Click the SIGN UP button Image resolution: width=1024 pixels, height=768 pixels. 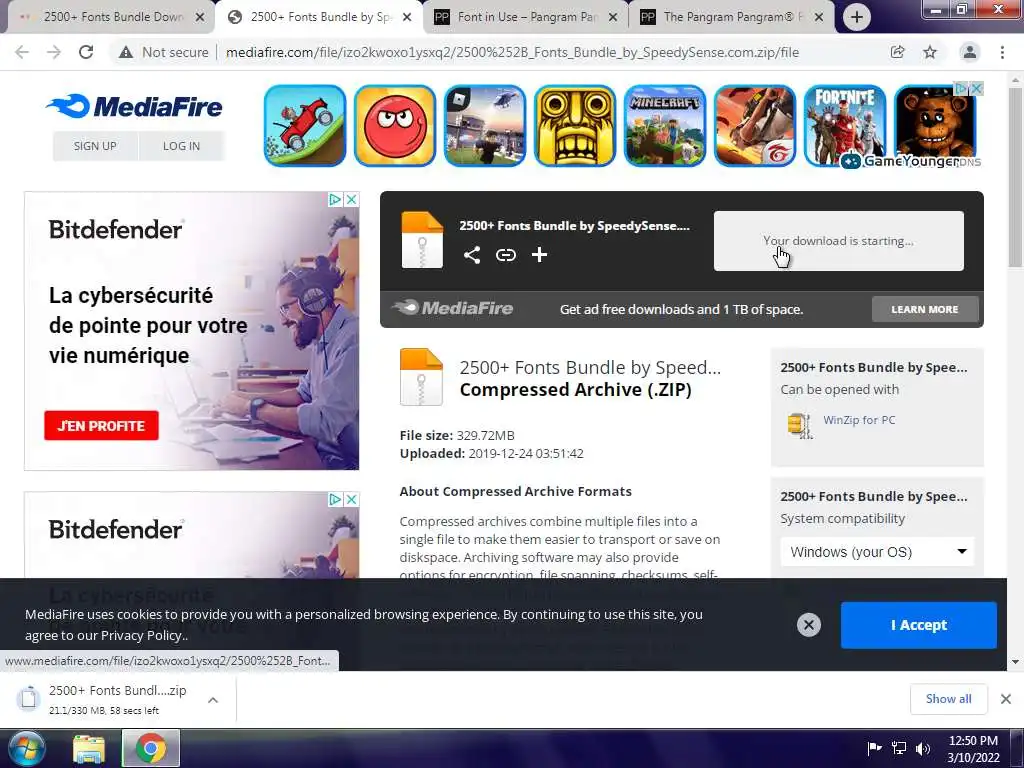(x=95, y=146)
